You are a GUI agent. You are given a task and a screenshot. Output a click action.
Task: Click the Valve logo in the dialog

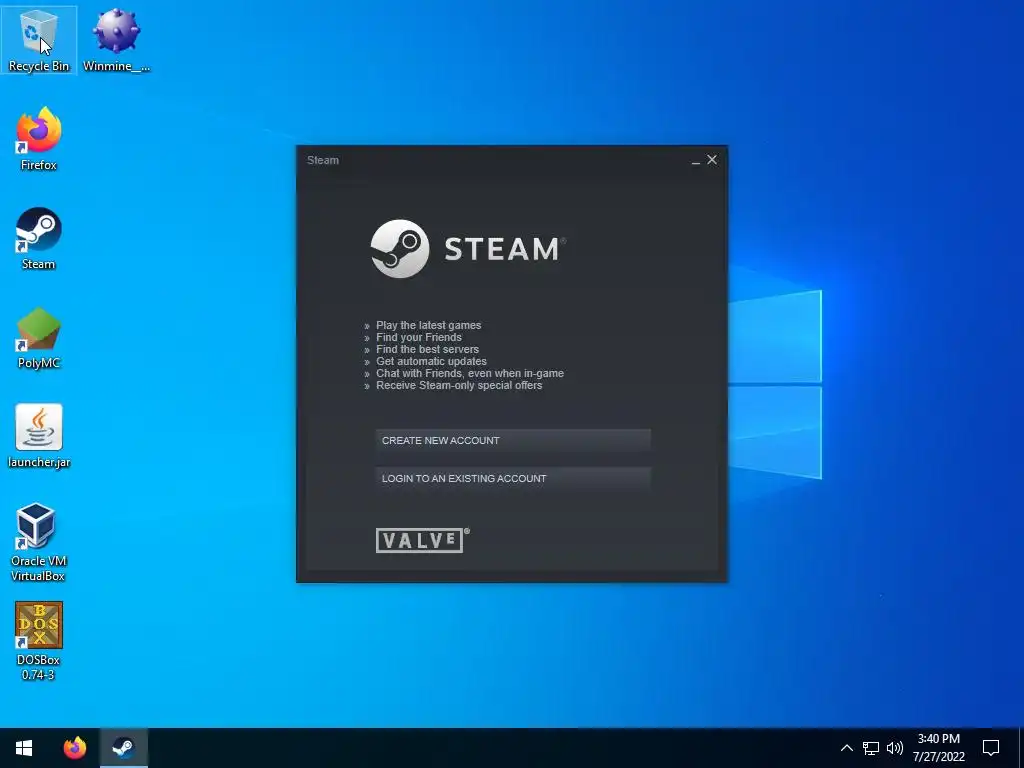423,540
